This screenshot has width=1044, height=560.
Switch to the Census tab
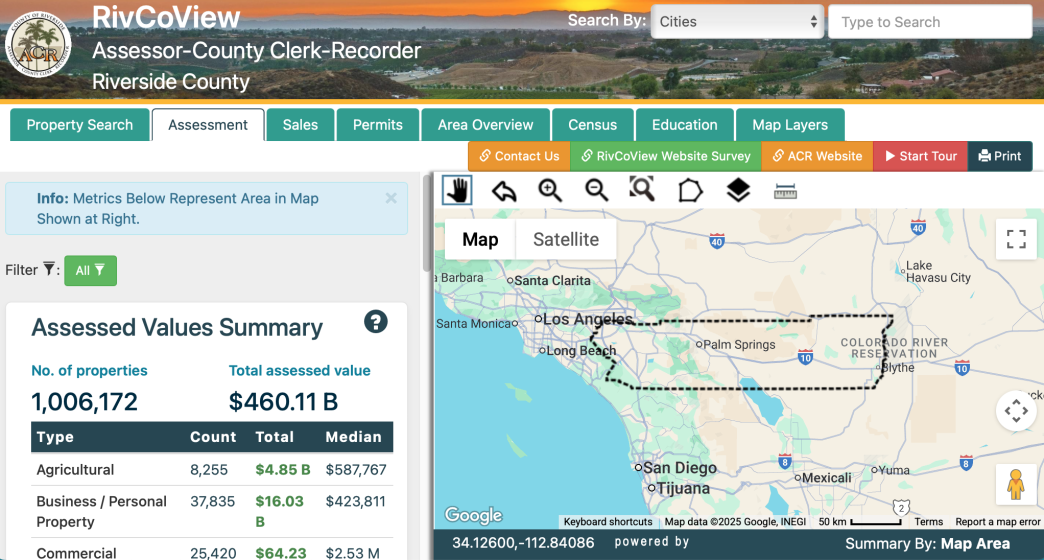click(x=593, y=125)
